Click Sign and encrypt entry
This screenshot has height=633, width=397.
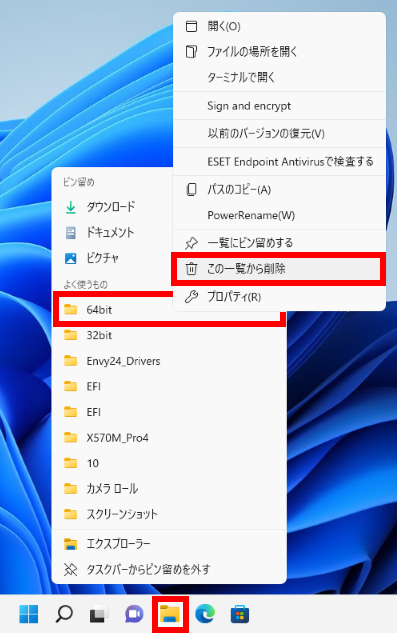point(279,106)
